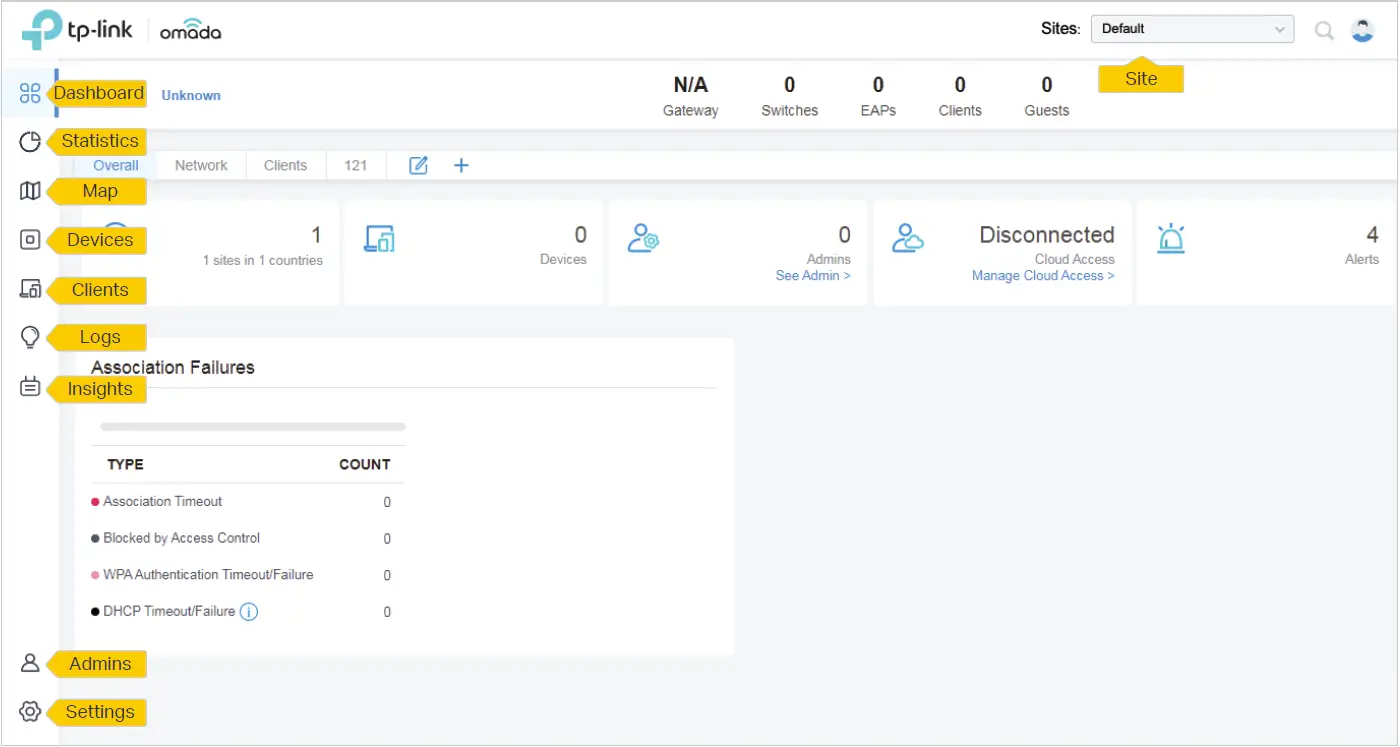Switch to the Overall tab

pos(116,166)
